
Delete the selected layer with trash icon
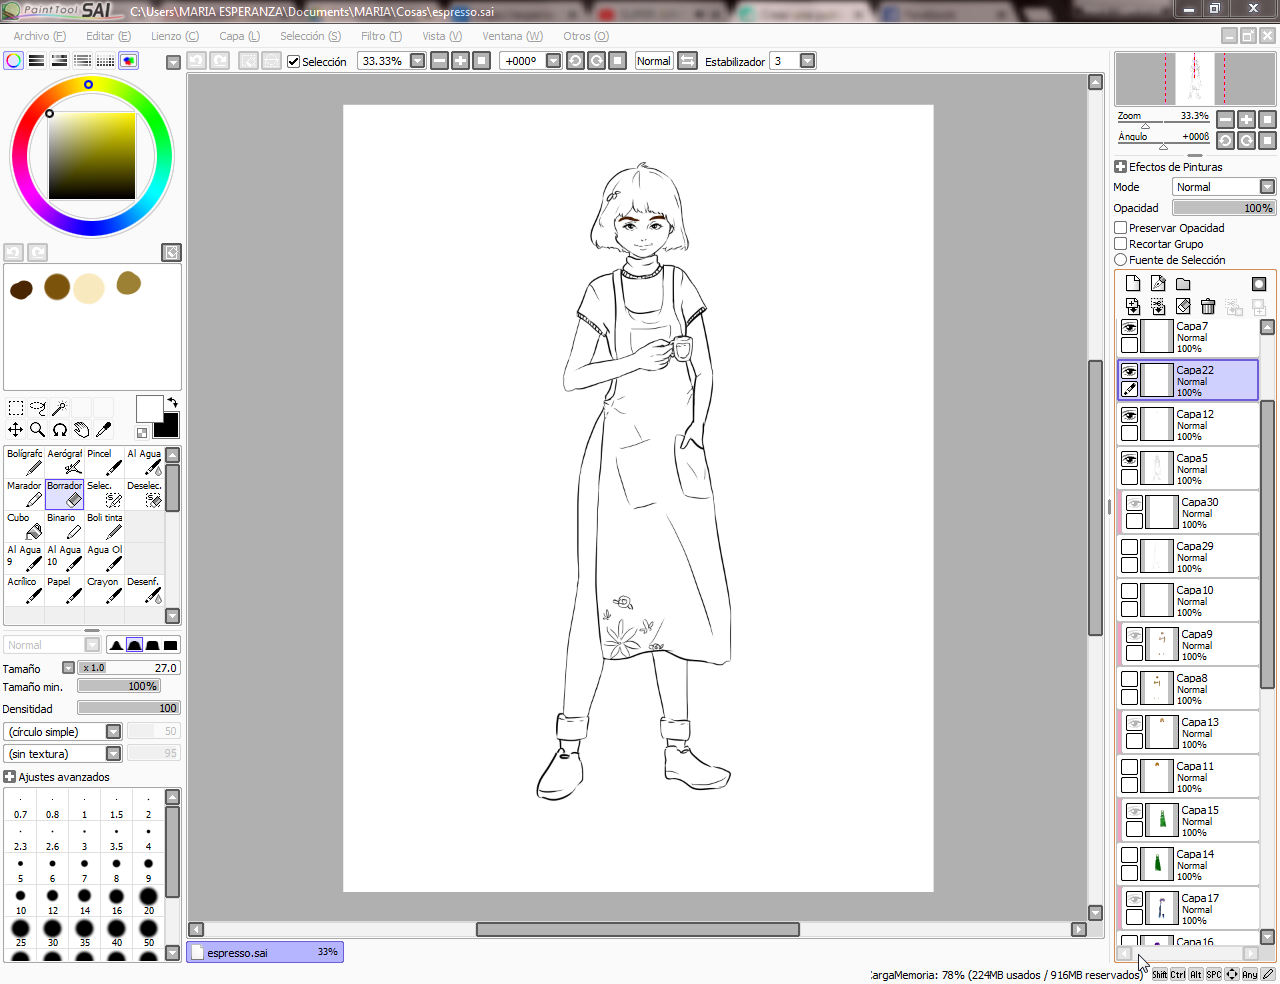[1208, 307]
